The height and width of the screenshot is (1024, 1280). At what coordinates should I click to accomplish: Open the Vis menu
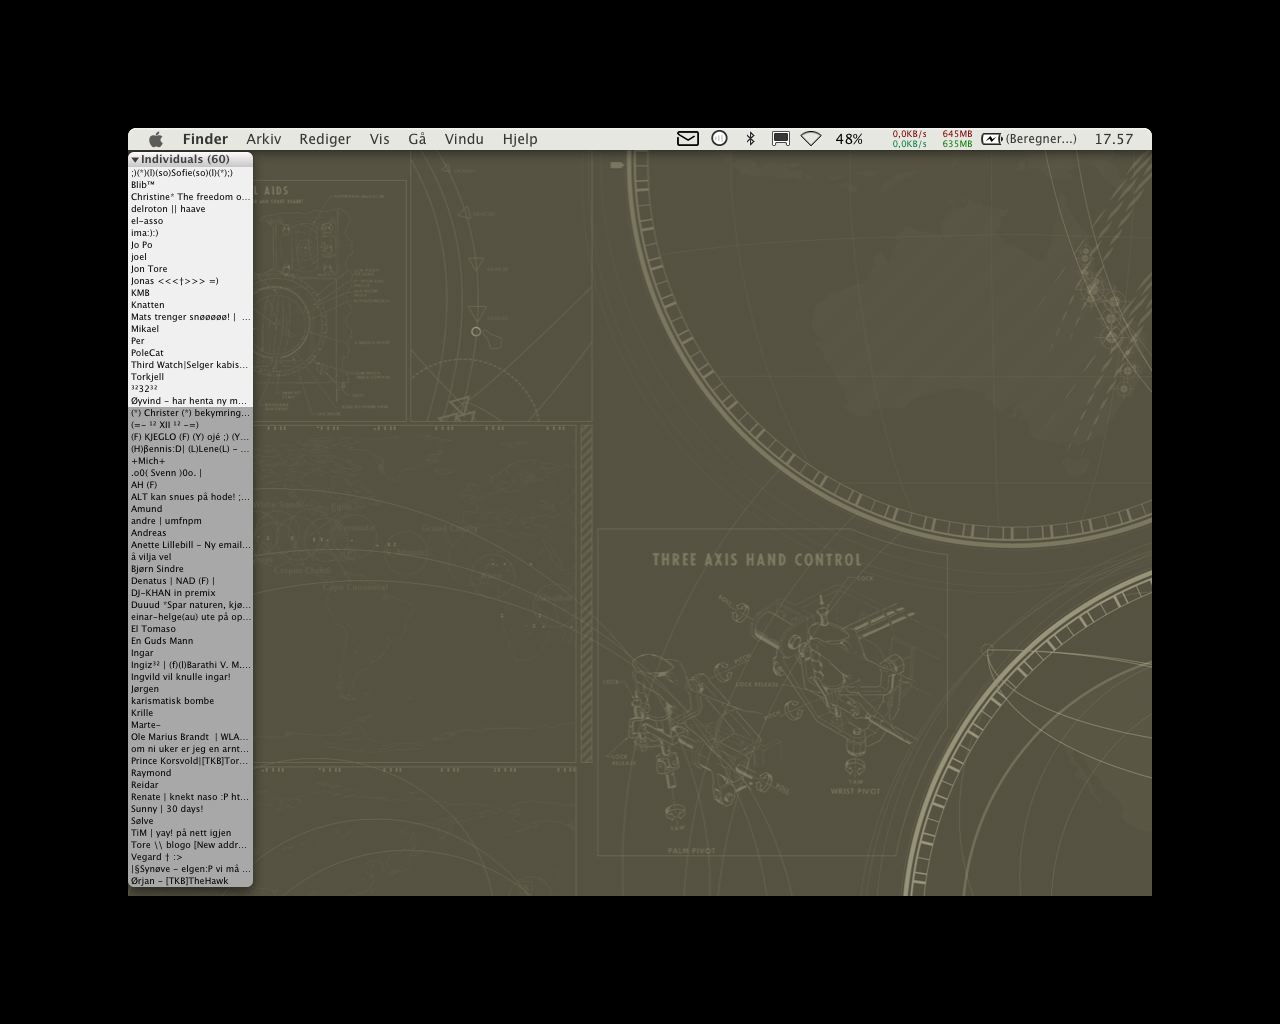379,139
